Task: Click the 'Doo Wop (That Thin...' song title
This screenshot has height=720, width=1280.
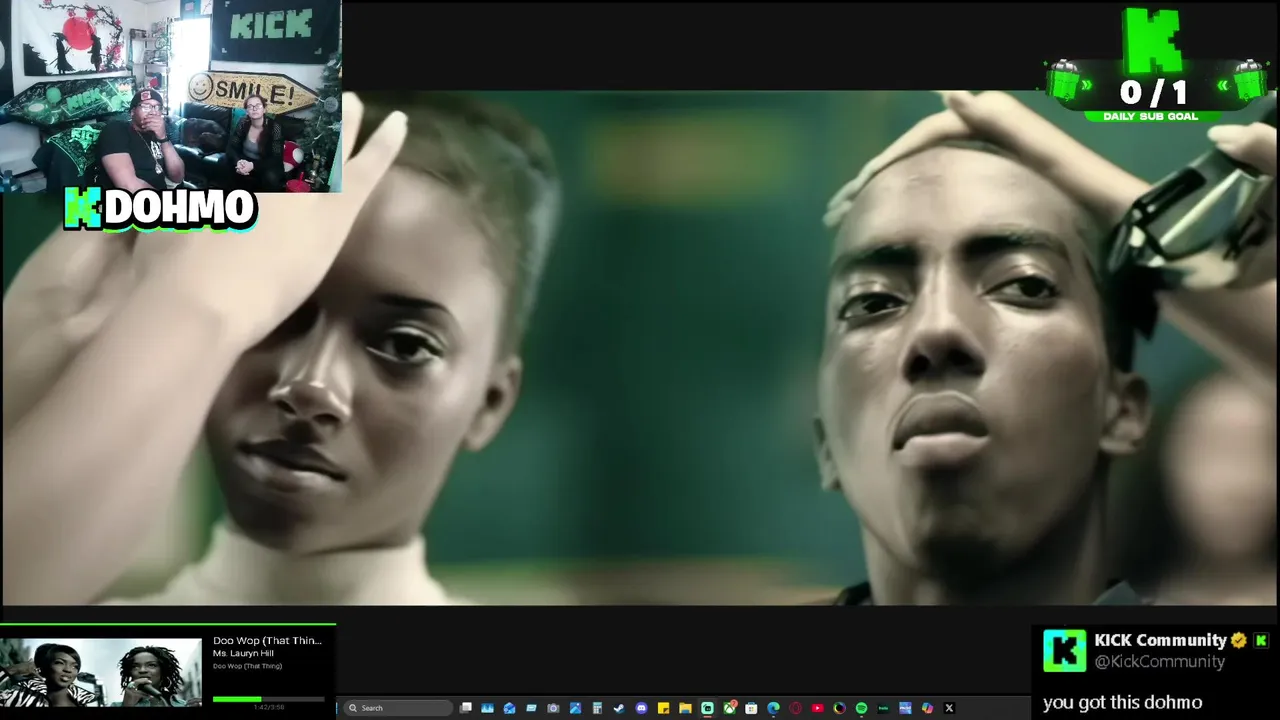Action: pos(267,640)
